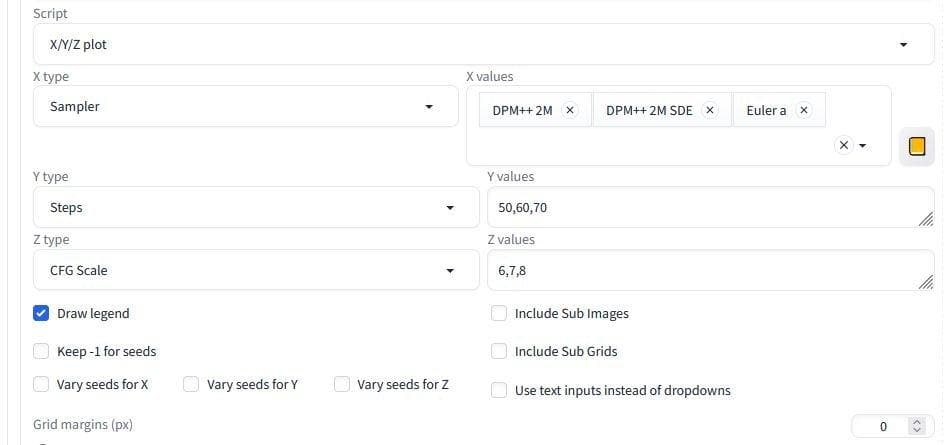Viewport: 945px width, 445px height.
Task: Clear all X values with the X icon
Action: [843, 146]
